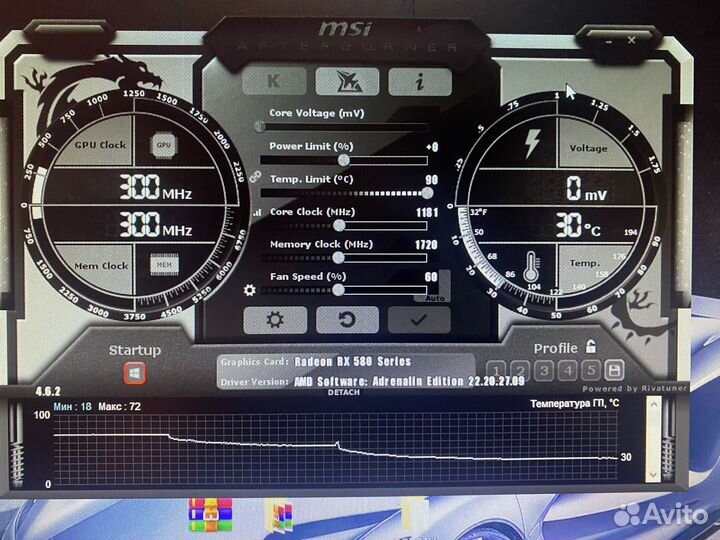Click the Core Clock slider handle
The image size is (720, 540).
click(339, 225)
